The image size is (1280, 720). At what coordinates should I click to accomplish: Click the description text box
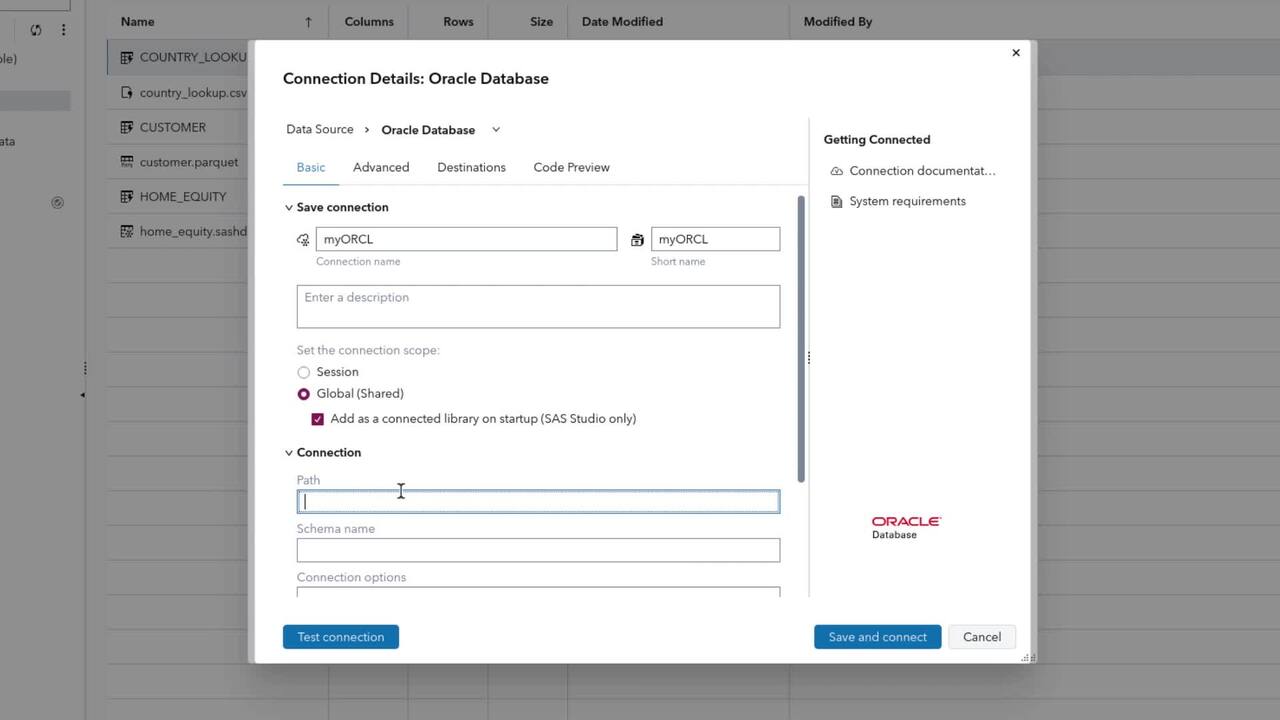click(x=538, y=306)
